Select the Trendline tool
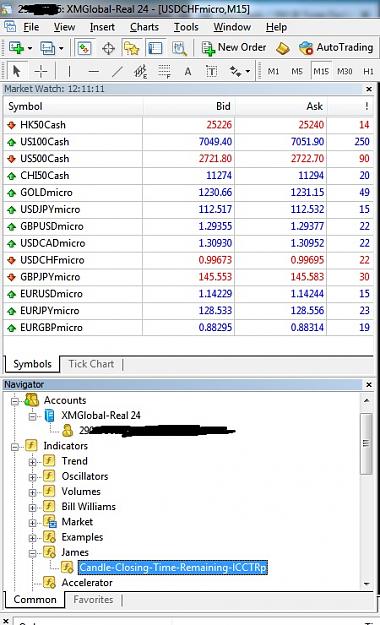Screen dimensions: 380x625 pyautogui.click(x=117, y=71)
